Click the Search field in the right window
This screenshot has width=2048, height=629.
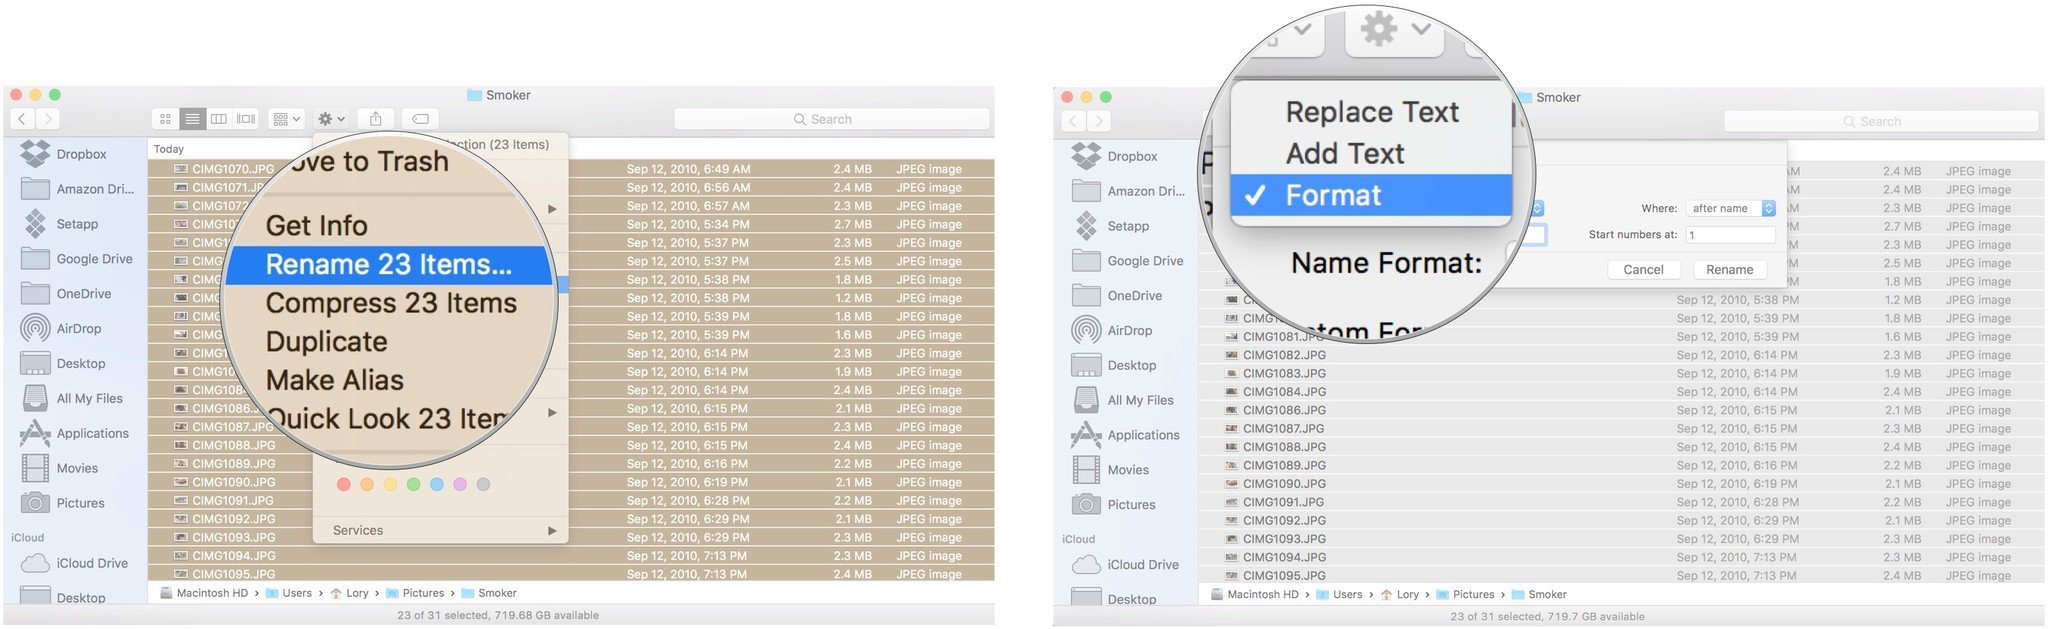[1880, 121]
